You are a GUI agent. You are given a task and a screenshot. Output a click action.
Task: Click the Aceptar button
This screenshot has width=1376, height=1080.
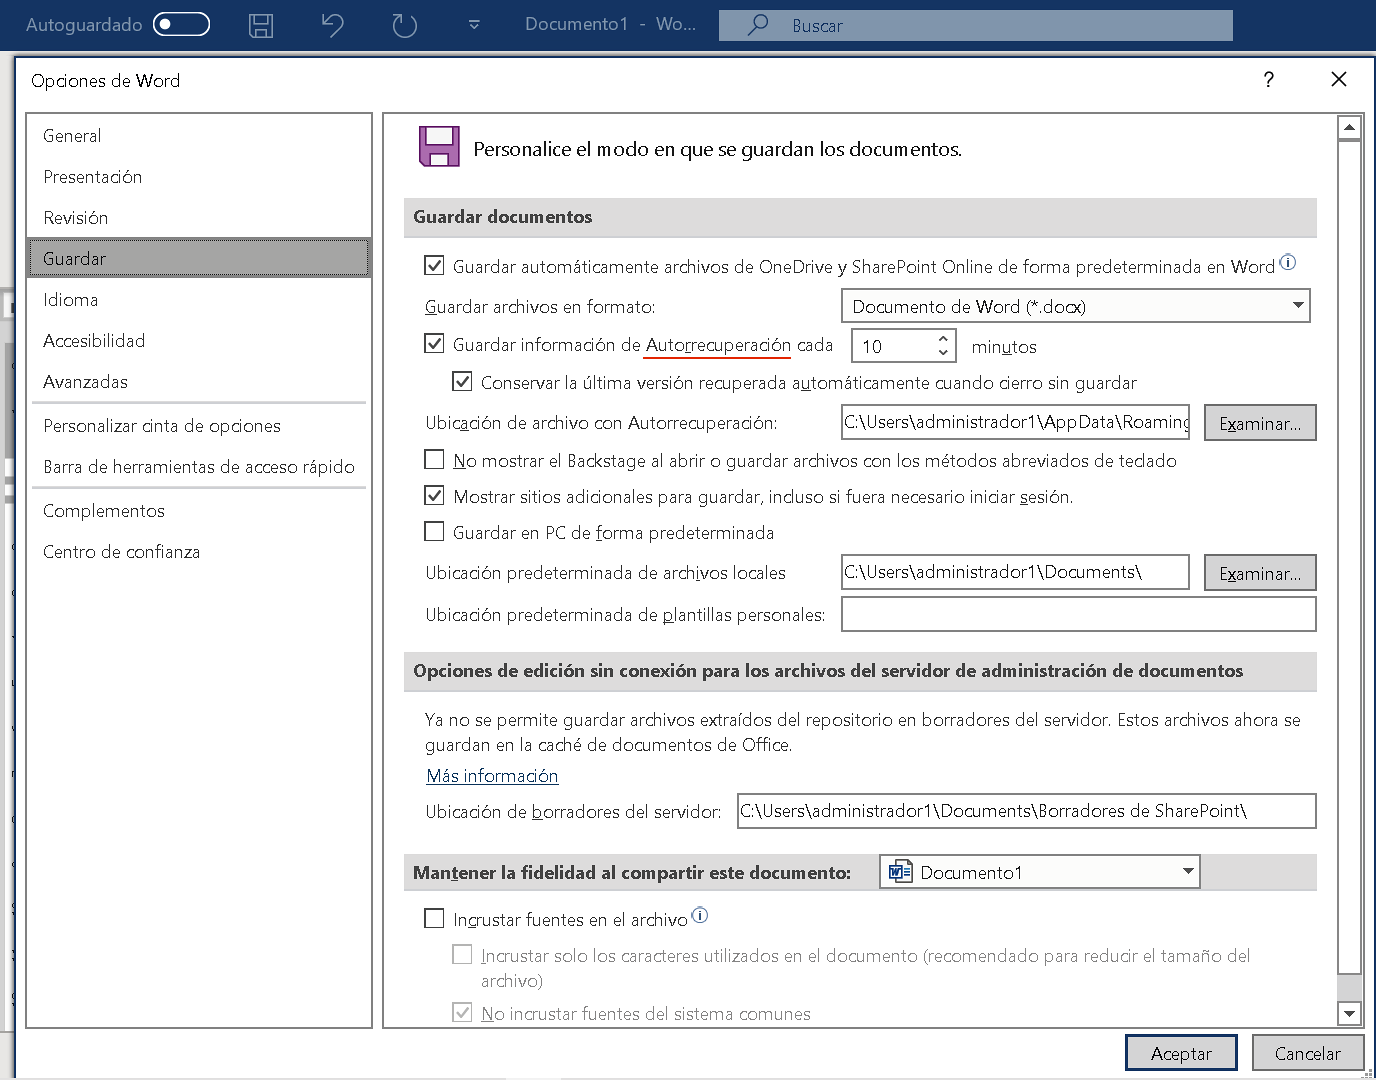[x=1181, y=1053]
